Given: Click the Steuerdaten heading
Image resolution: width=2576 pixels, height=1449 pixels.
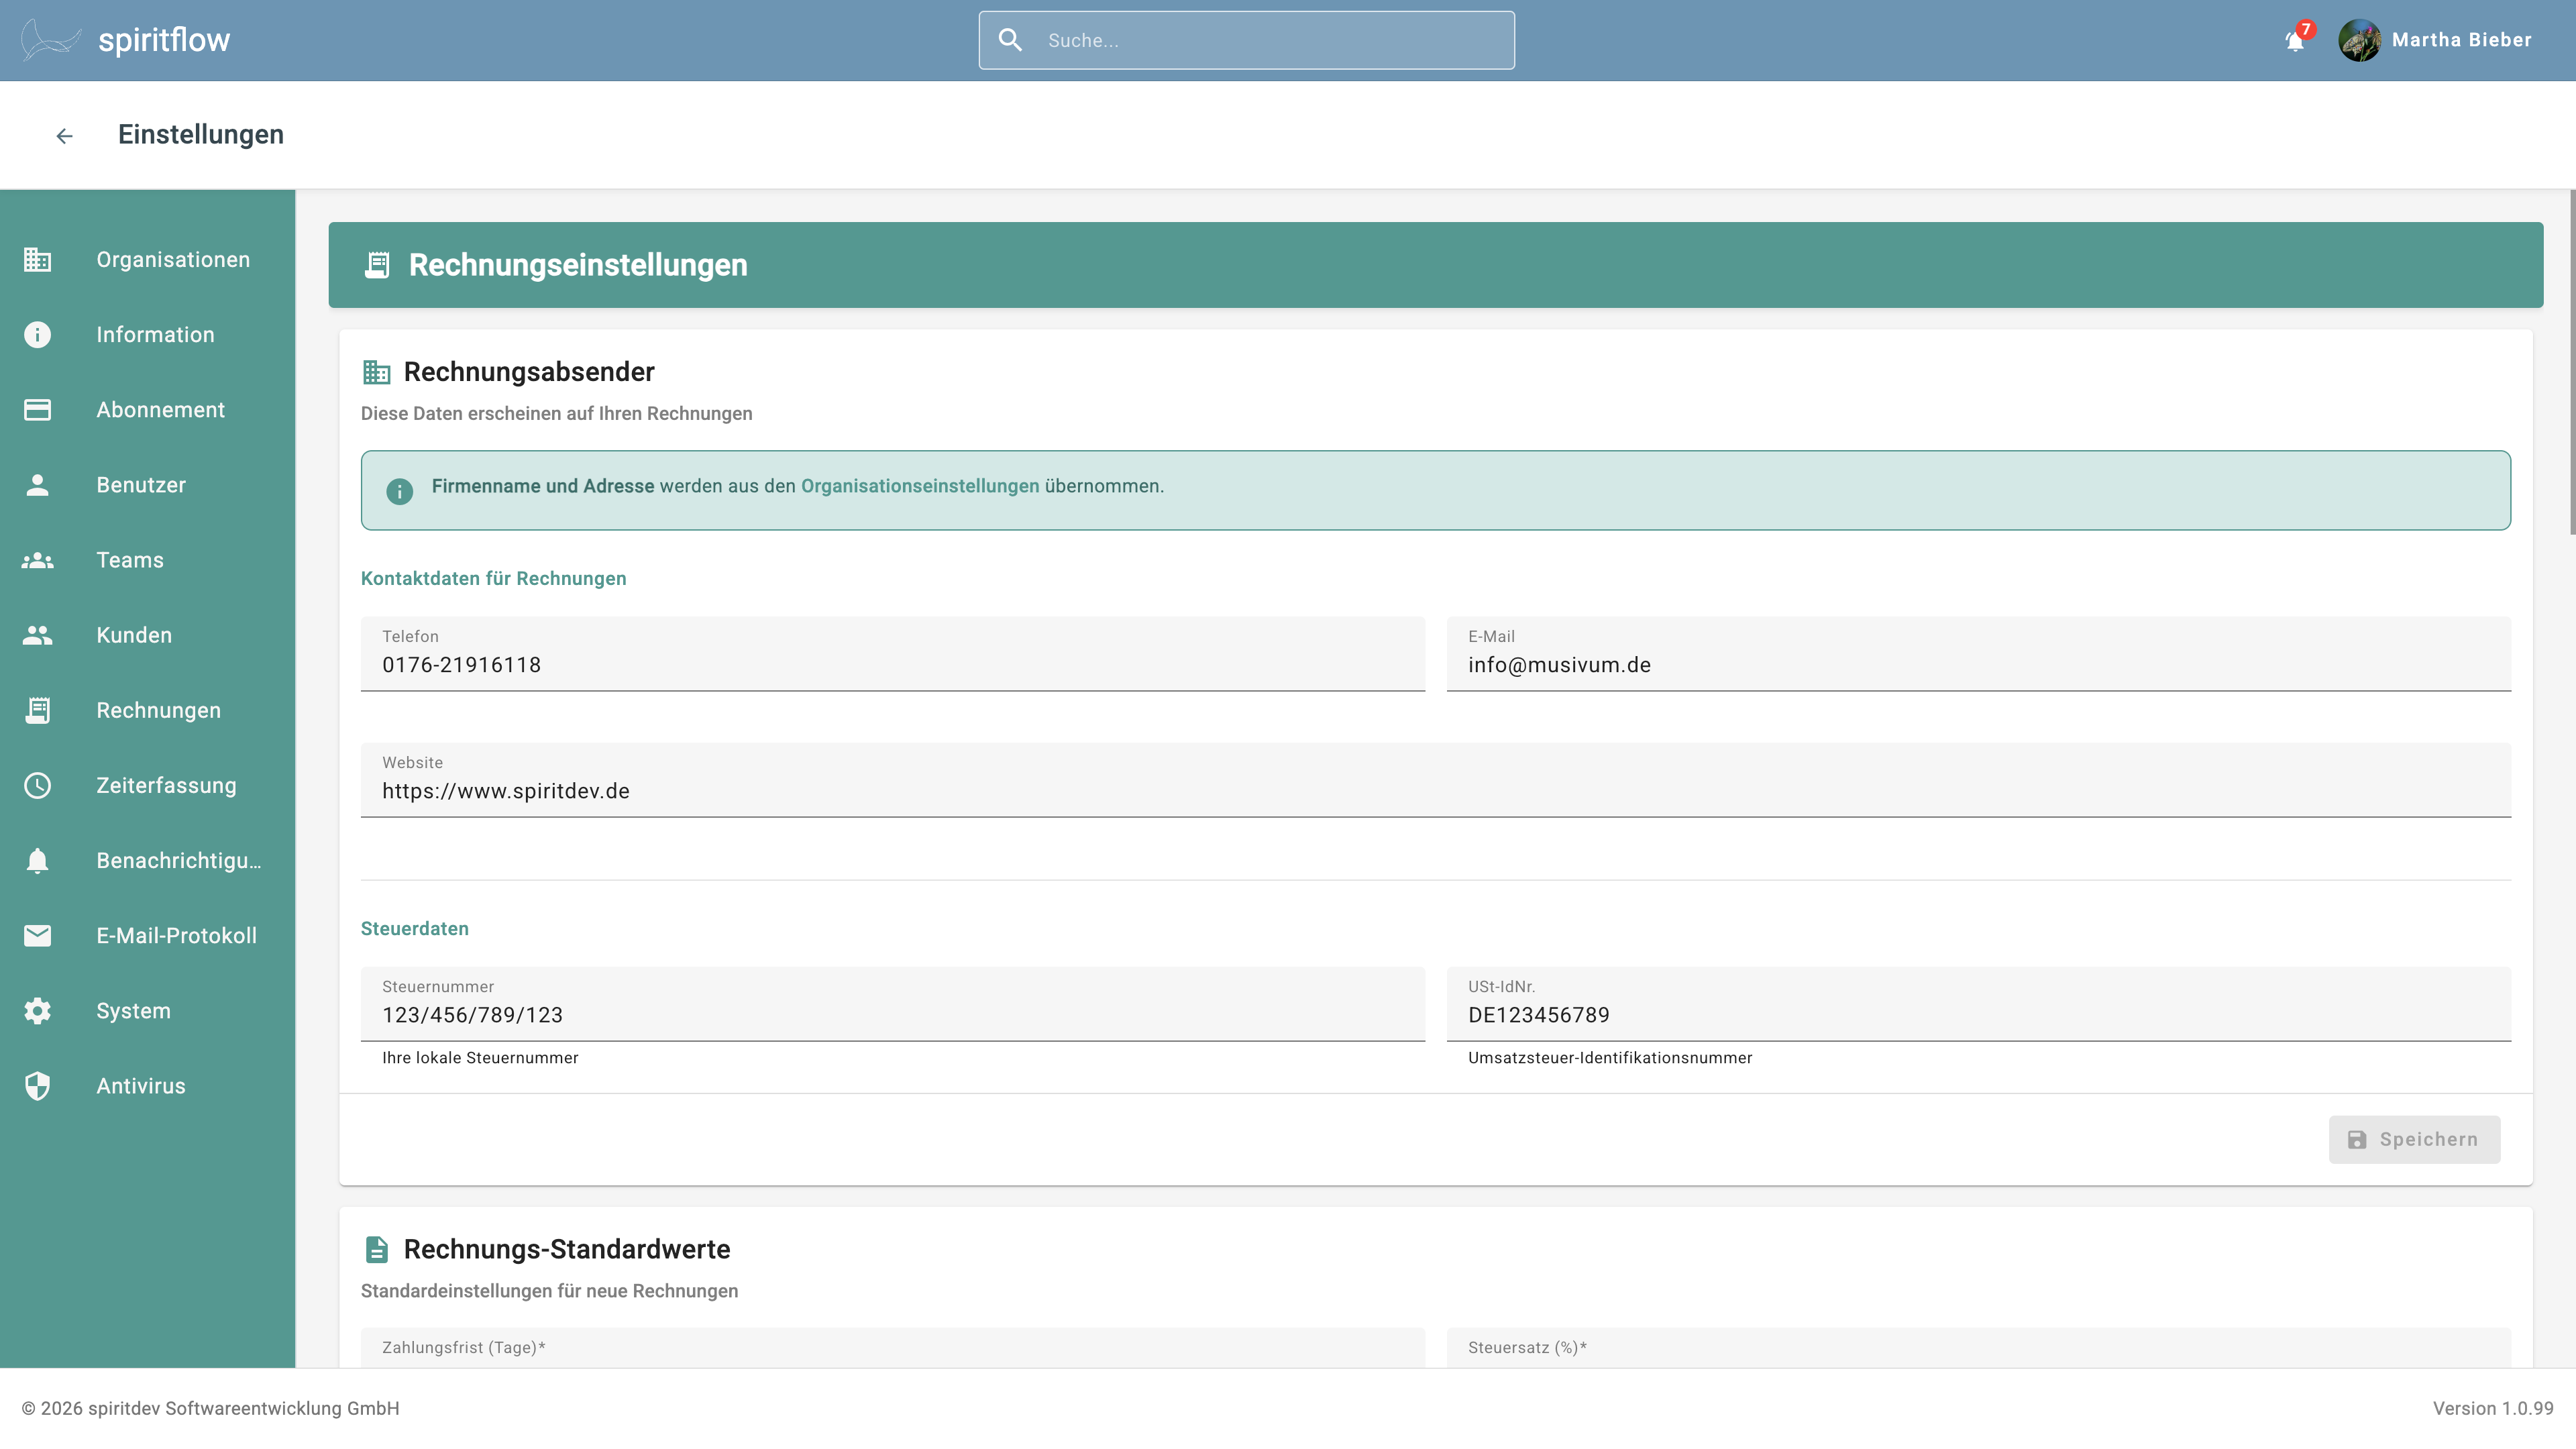Looking at the screenshot, I should point(414,929).
